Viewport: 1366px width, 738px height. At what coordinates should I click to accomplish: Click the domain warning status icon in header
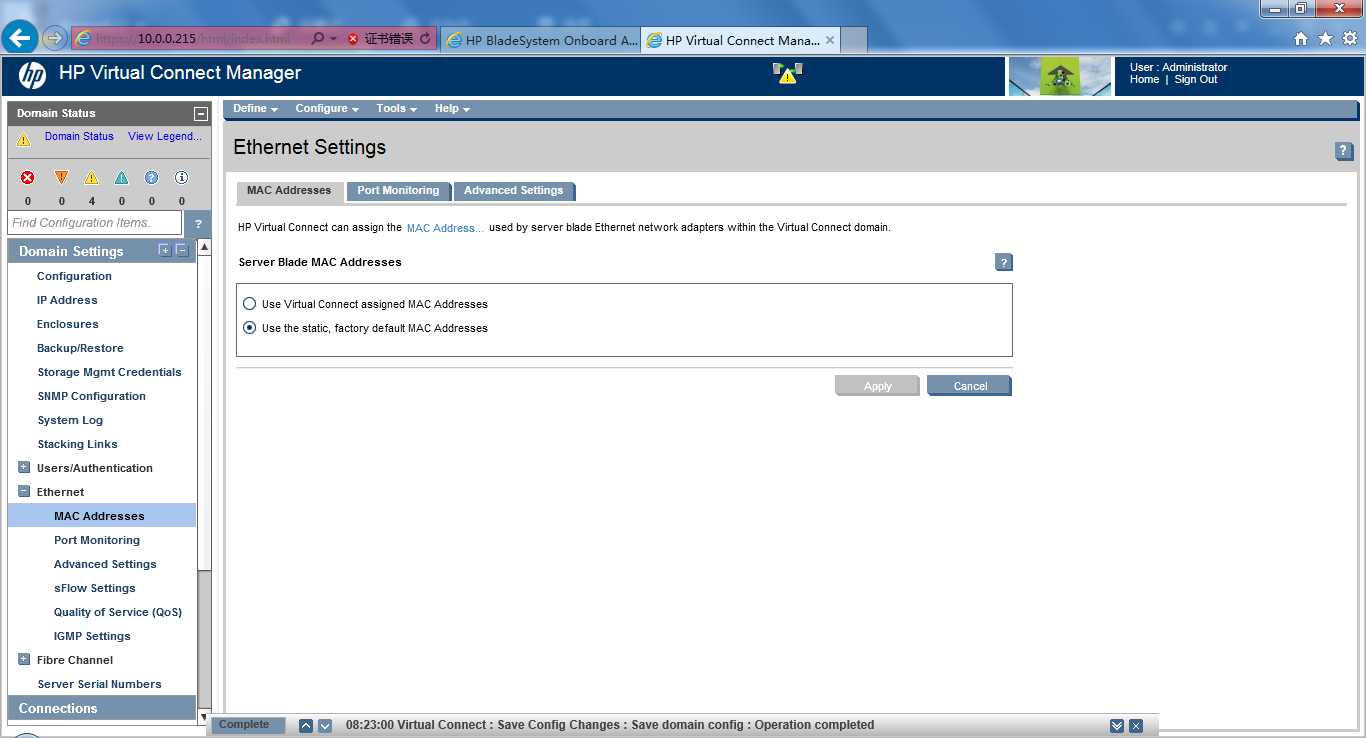[788, 73]
